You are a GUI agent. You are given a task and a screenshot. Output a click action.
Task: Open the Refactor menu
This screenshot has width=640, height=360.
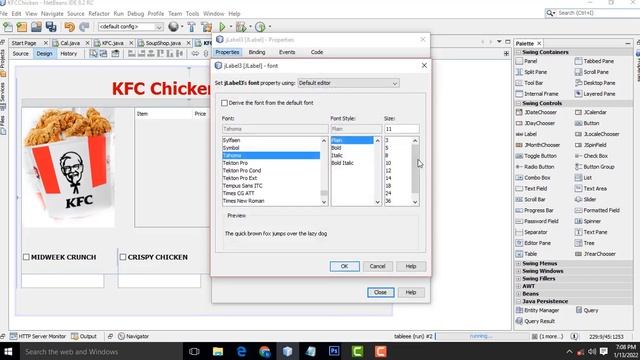tap(99, 13)
